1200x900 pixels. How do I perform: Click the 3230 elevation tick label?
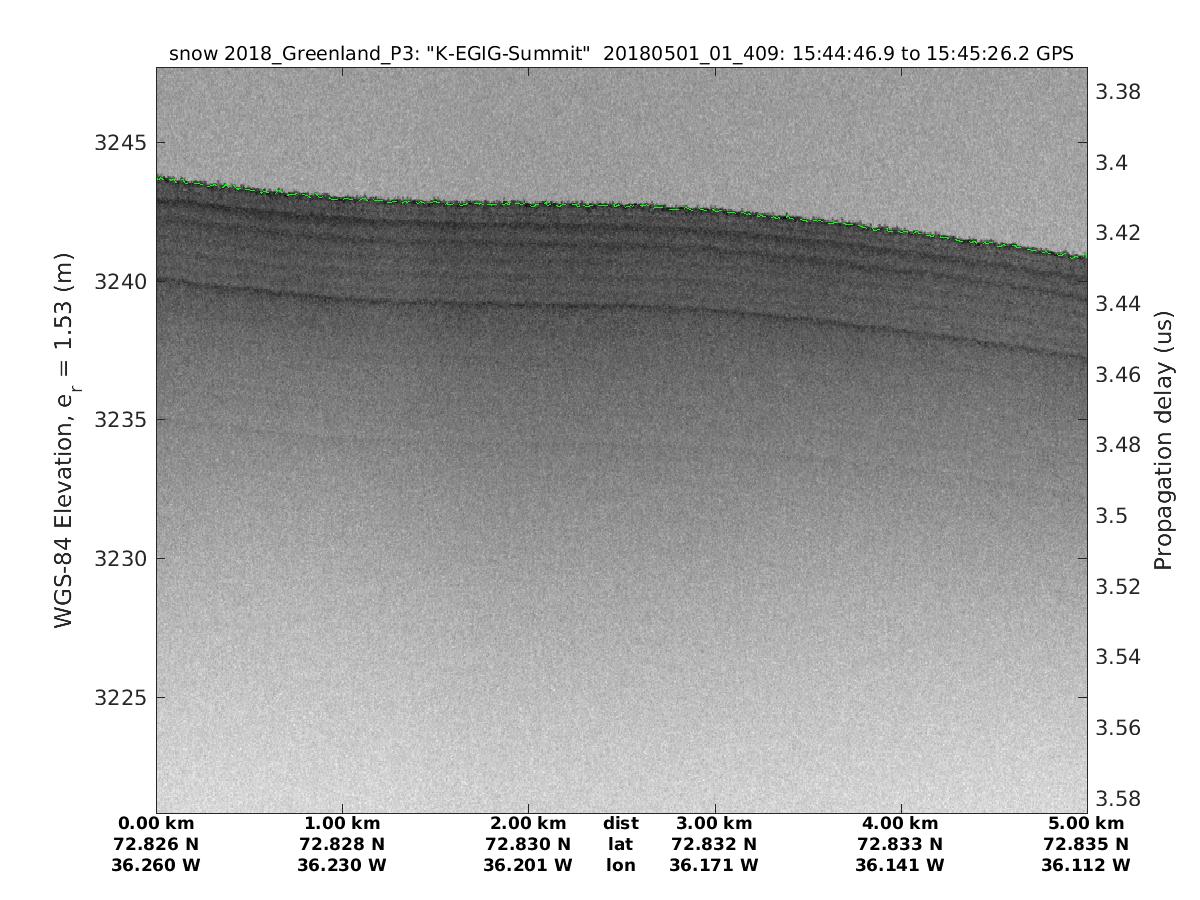(x=120, y=559)
